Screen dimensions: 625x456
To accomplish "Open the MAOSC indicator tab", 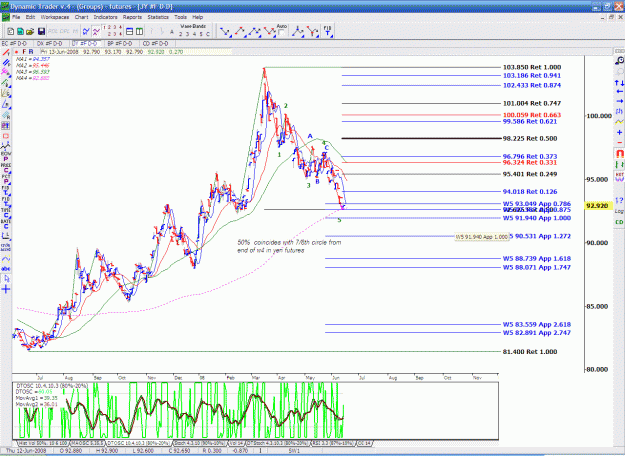I will point(87,443).
